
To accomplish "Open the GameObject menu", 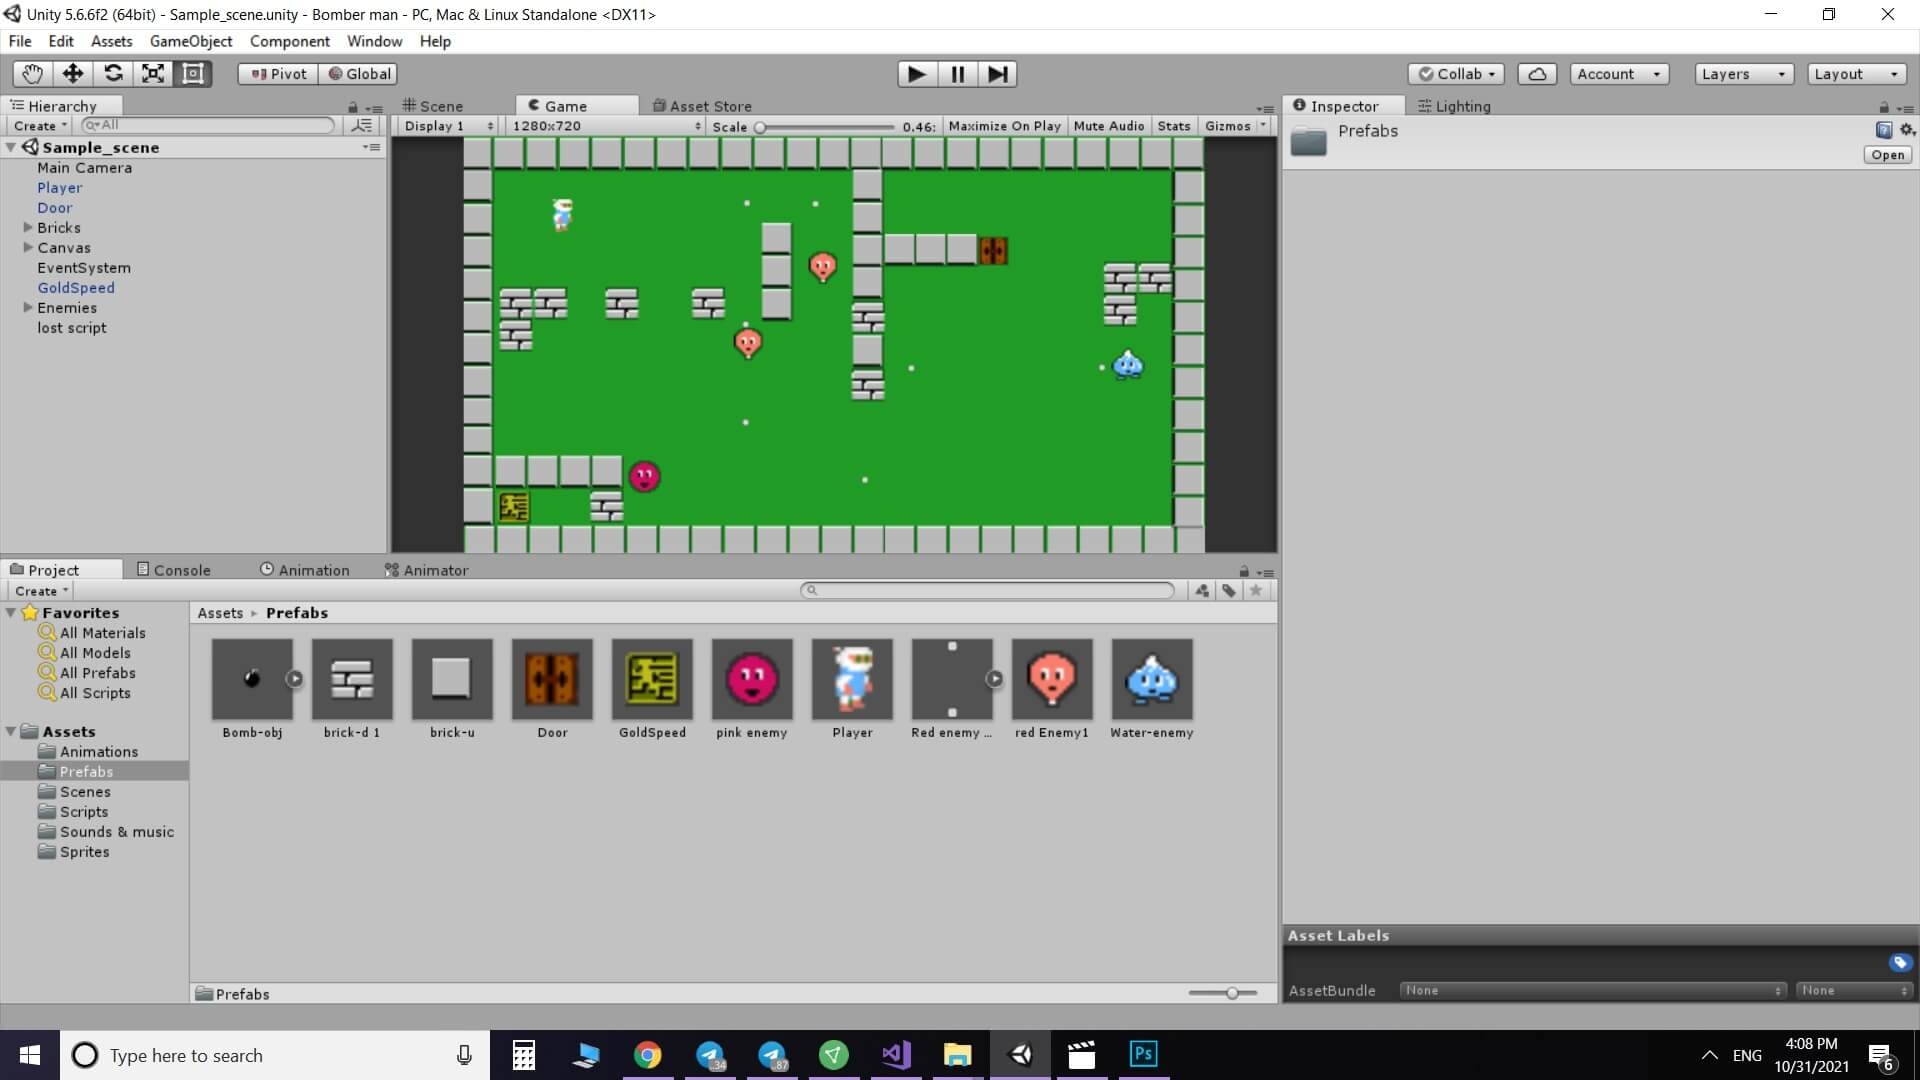I will [191, 41].
